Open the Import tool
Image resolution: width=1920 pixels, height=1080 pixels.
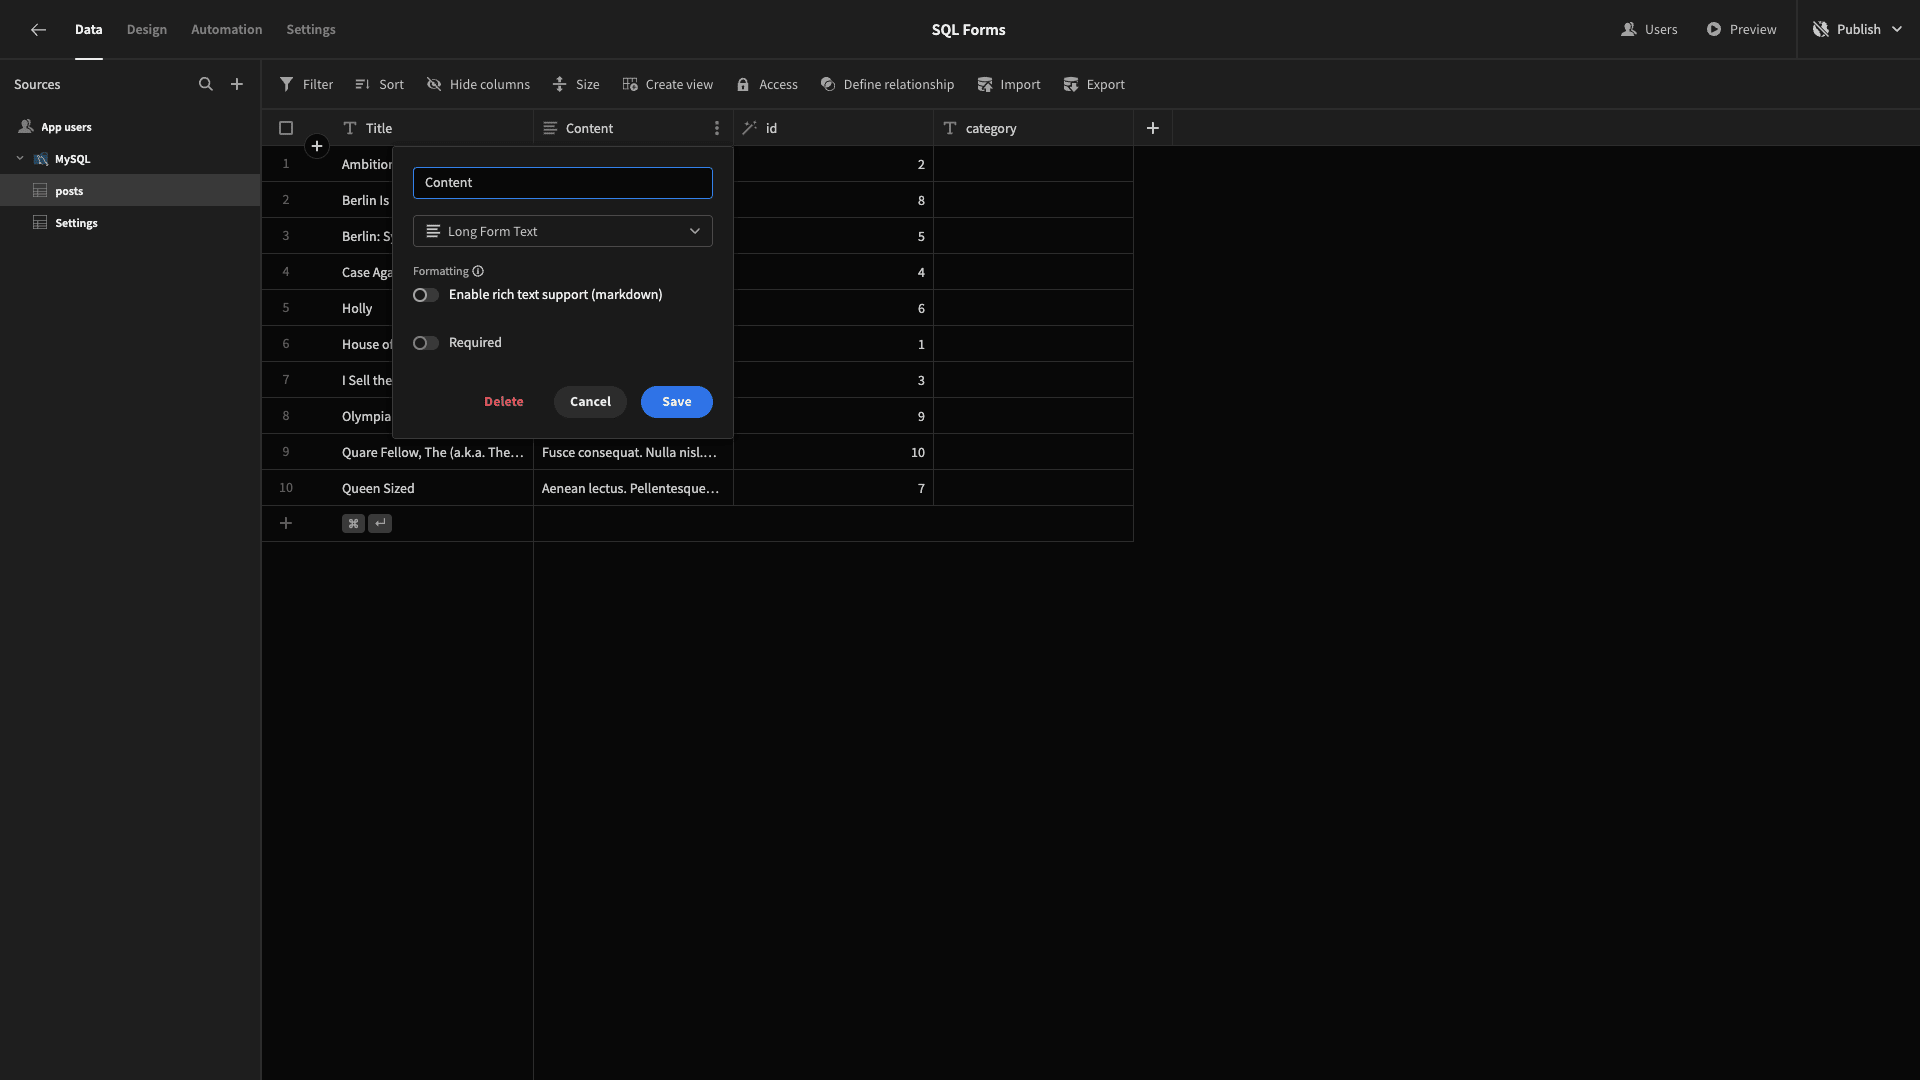1008,84
